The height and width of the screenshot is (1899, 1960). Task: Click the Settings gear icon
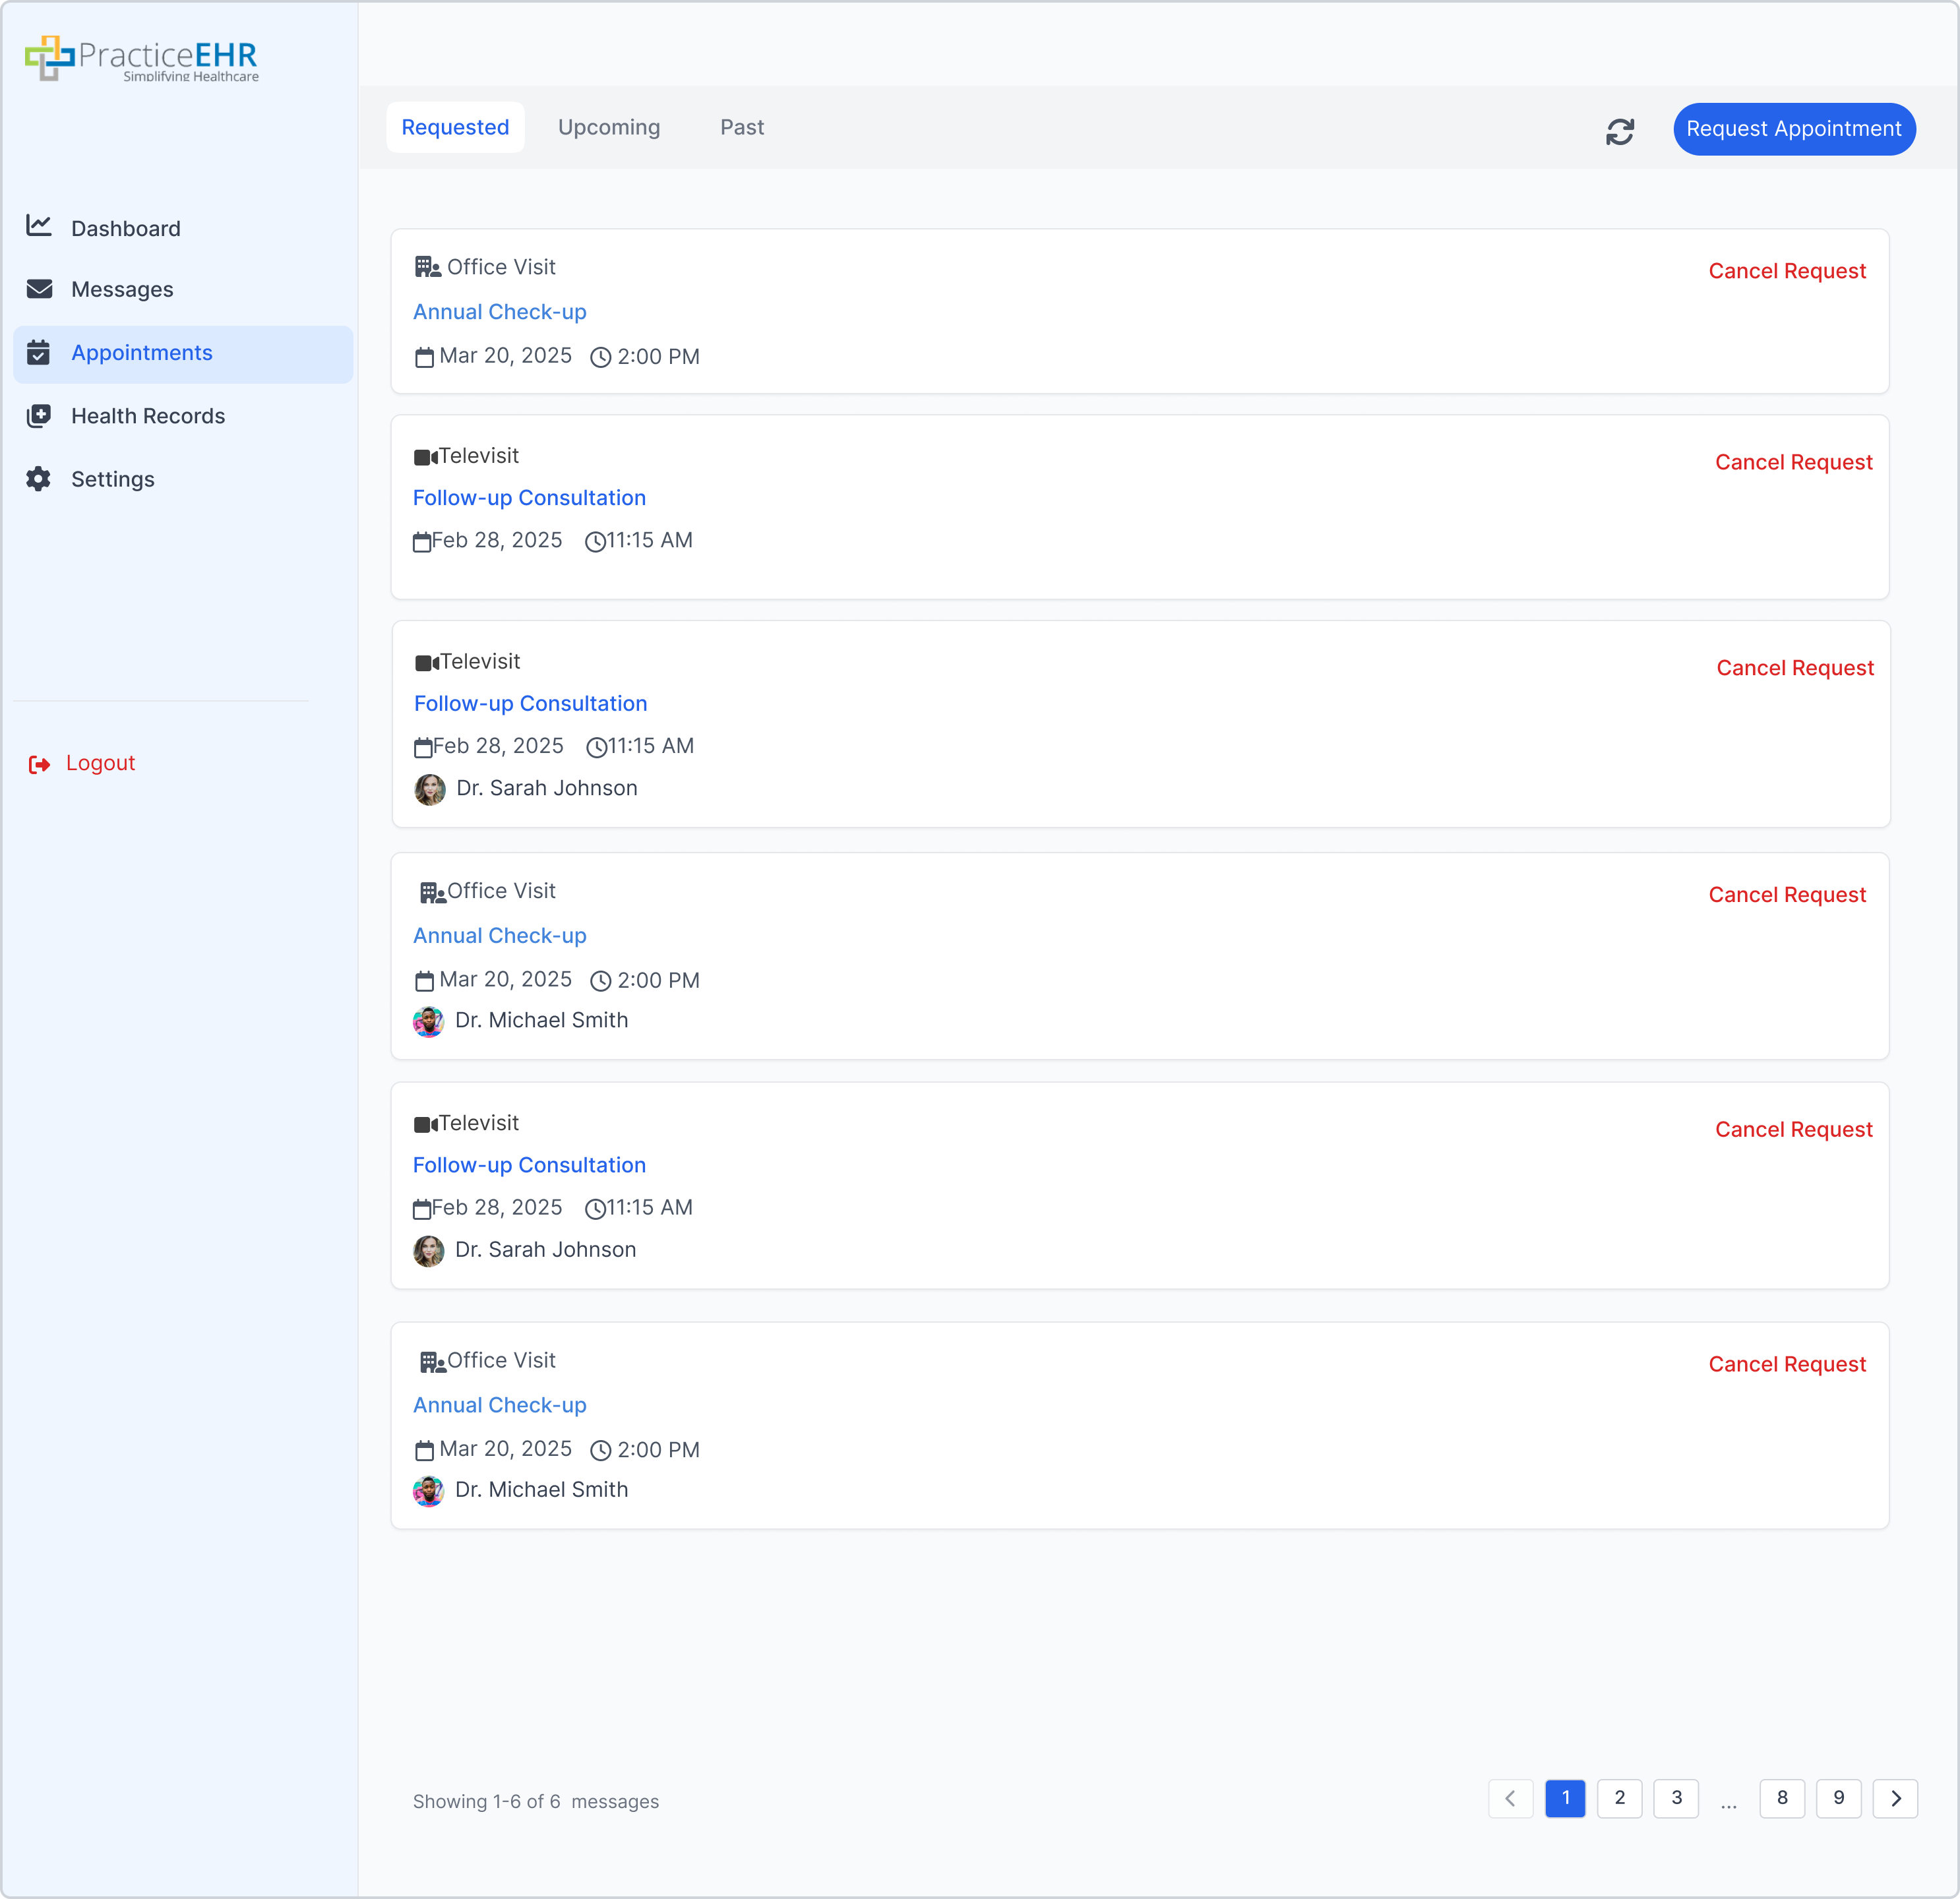point(39,479)
